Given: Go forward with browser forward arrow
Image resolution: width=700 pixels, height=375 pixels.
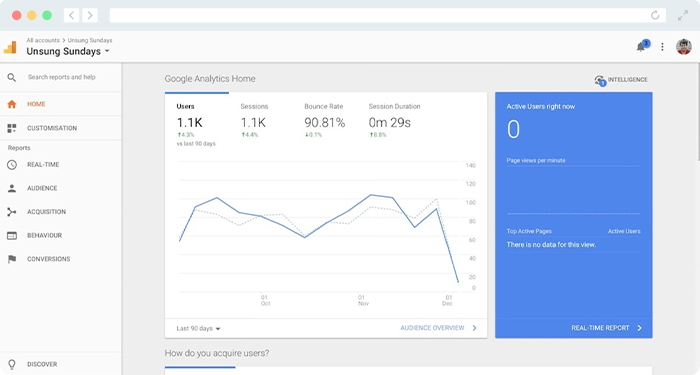Looking at the screenshot, I should coord(90,15).
